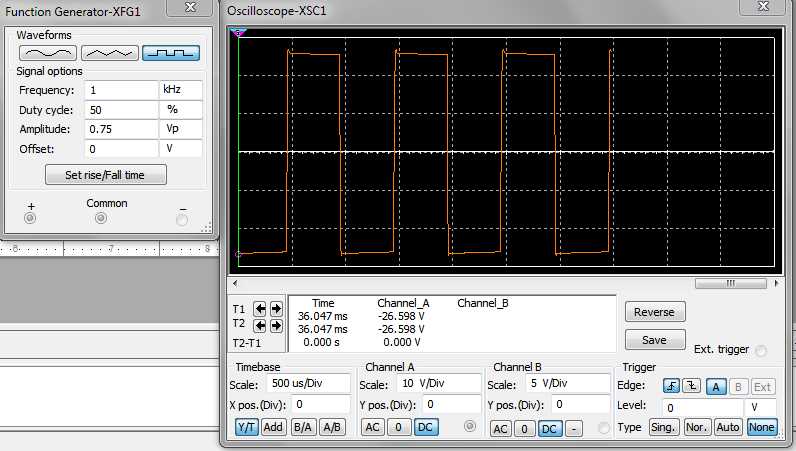
Task: Open the trigger level unit V dropdown
Action: [760, 407]
